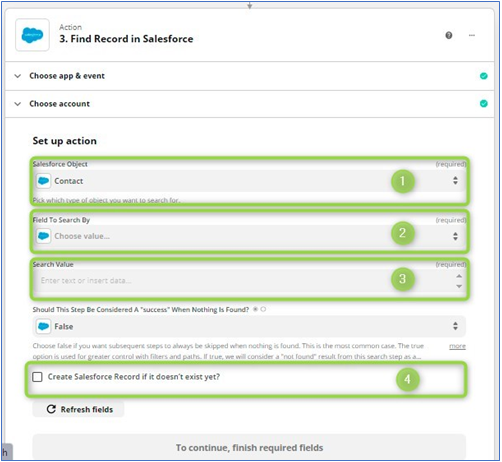Open the three-dot more options menu
This screenshot has height=462, width=502.
point(472,35)
